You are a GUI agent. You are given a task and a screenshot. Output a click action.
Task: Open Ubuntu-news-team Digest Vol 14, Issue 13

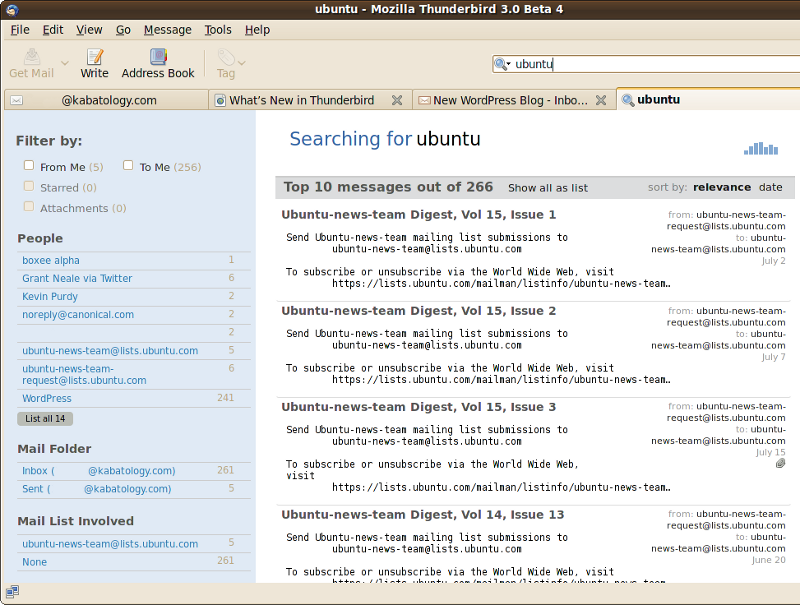coord(423,515)
